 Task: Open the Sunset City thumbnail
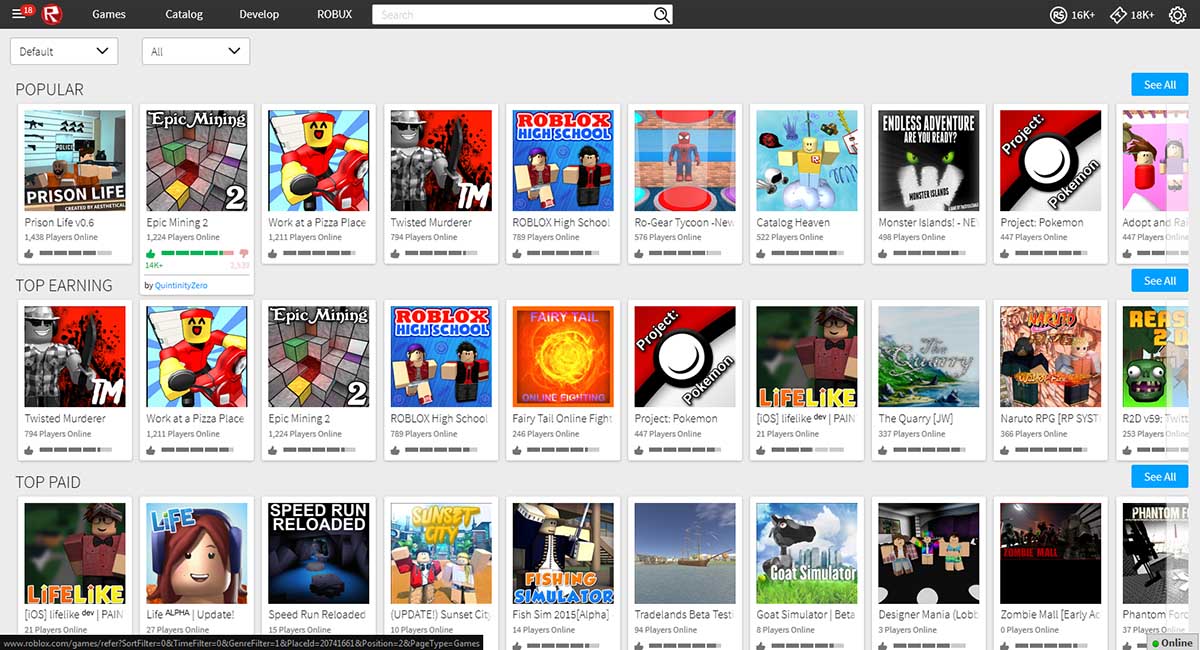tap(441, 552)
